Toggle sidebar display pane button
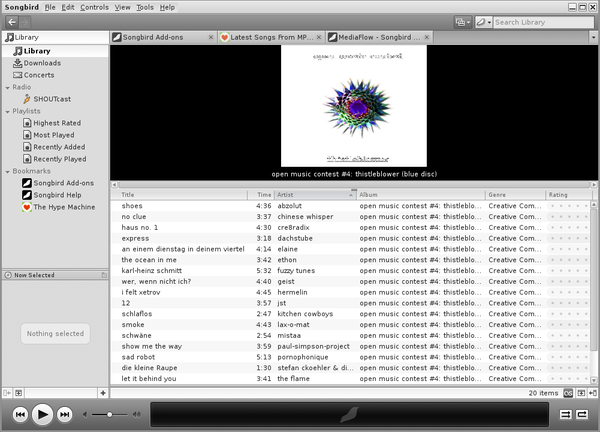This screenshot has width=600, height=432. [x=19, y=393]
